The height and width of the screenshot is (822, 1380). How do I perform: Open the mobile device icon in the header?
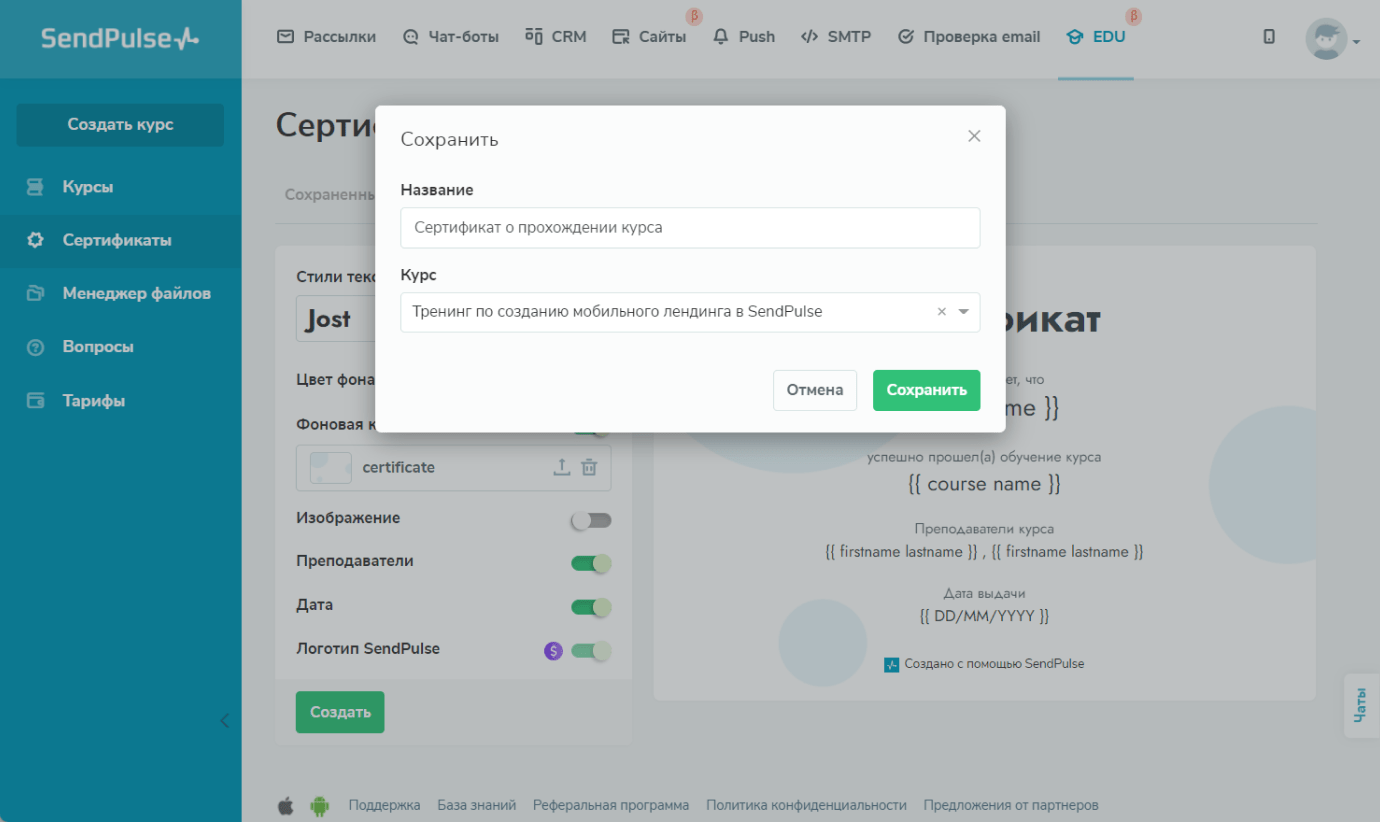point(1269,37)
